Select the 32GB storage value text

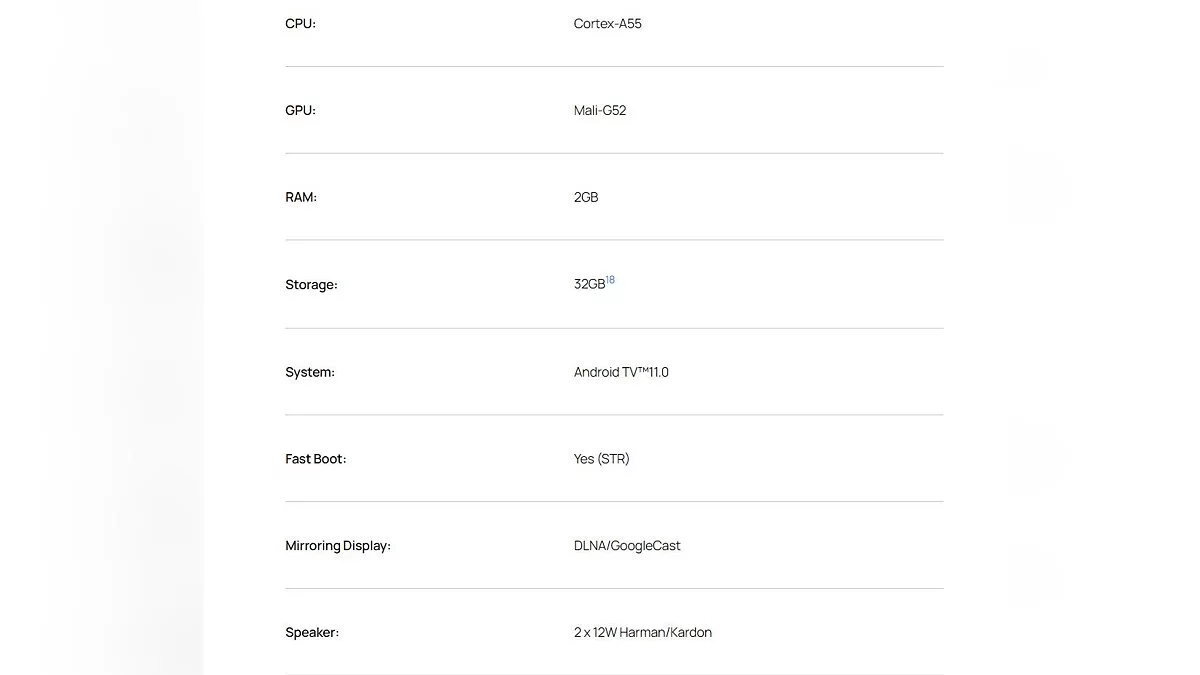[589, 285]
